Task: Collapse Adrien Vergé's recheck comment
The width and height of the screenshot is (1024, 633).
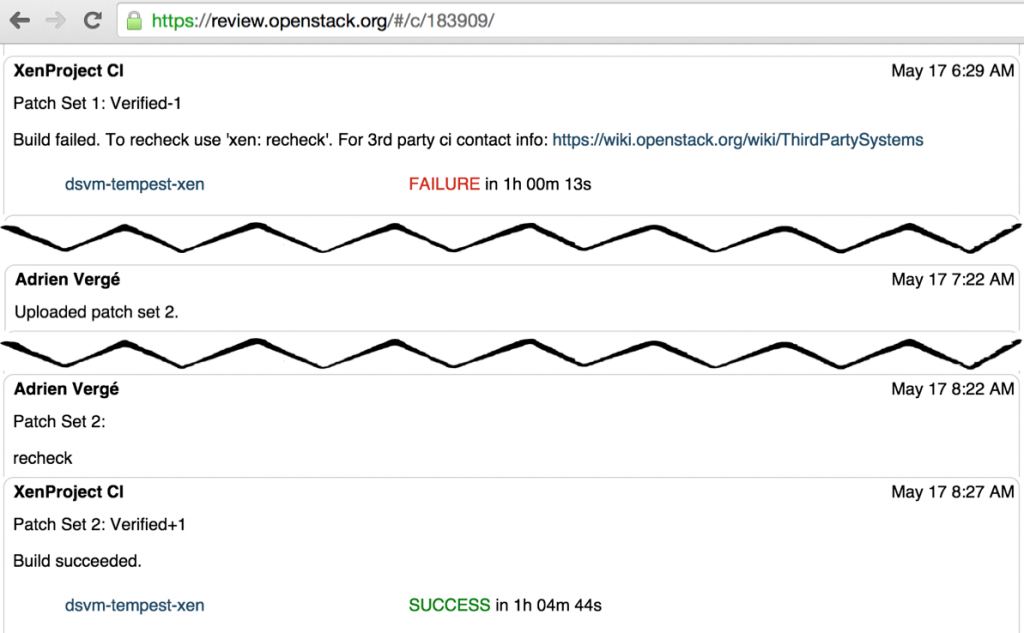Action: (68, 389)
